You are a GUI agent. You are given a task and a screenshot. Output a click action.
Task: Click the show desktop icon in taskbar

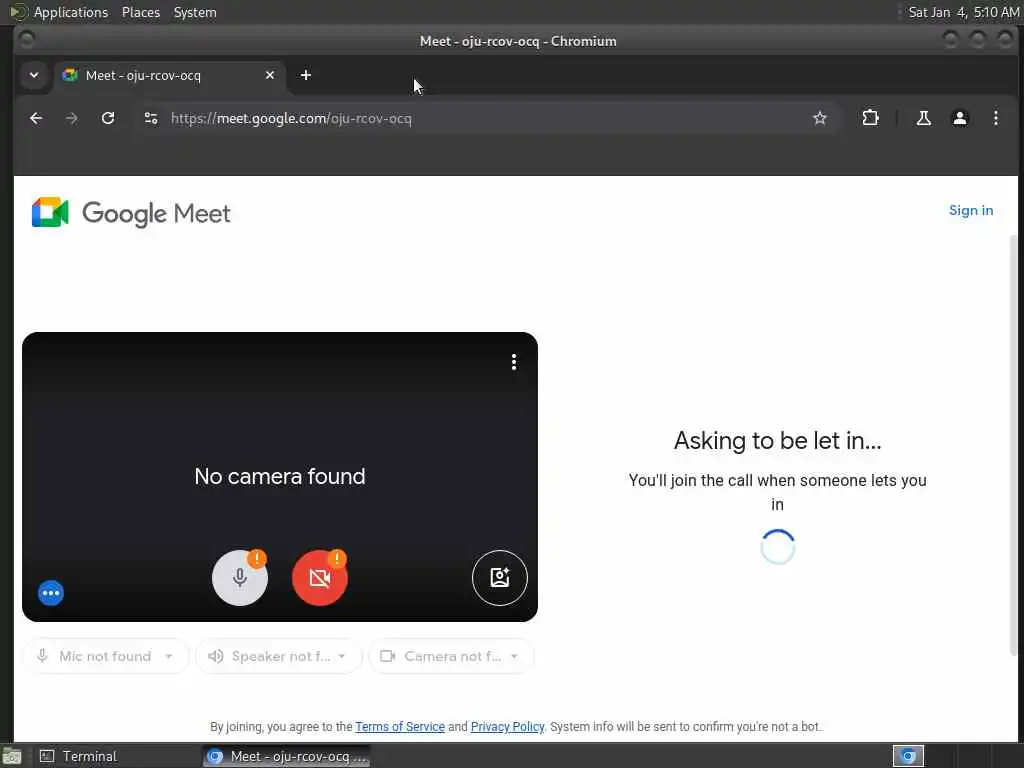tap(12, 756)
